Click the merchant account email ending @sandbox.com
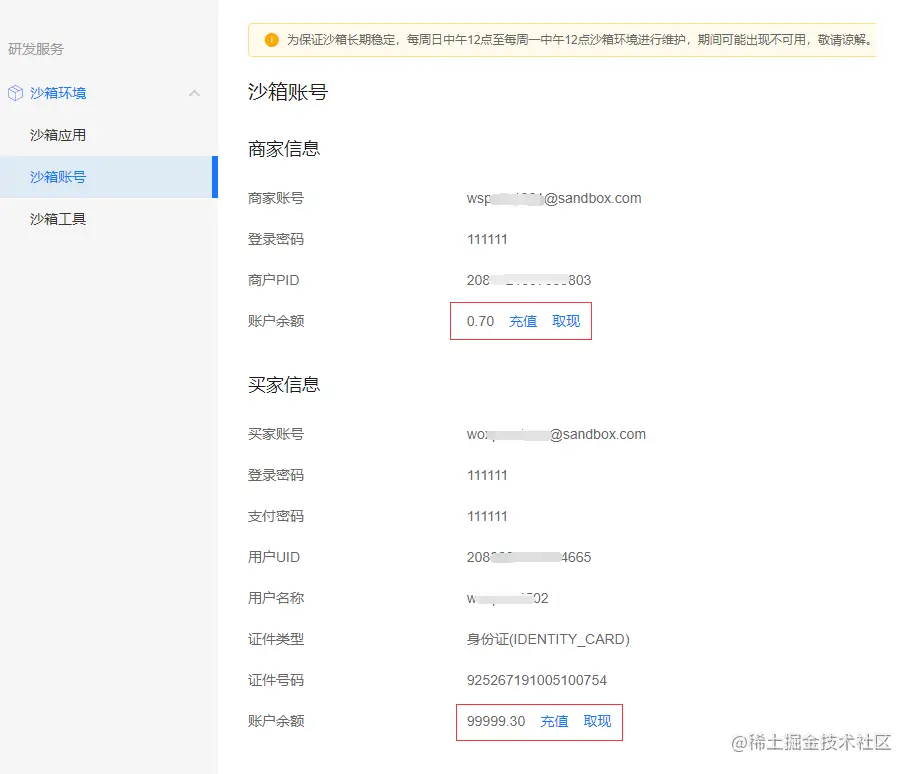 pos(554,199)
